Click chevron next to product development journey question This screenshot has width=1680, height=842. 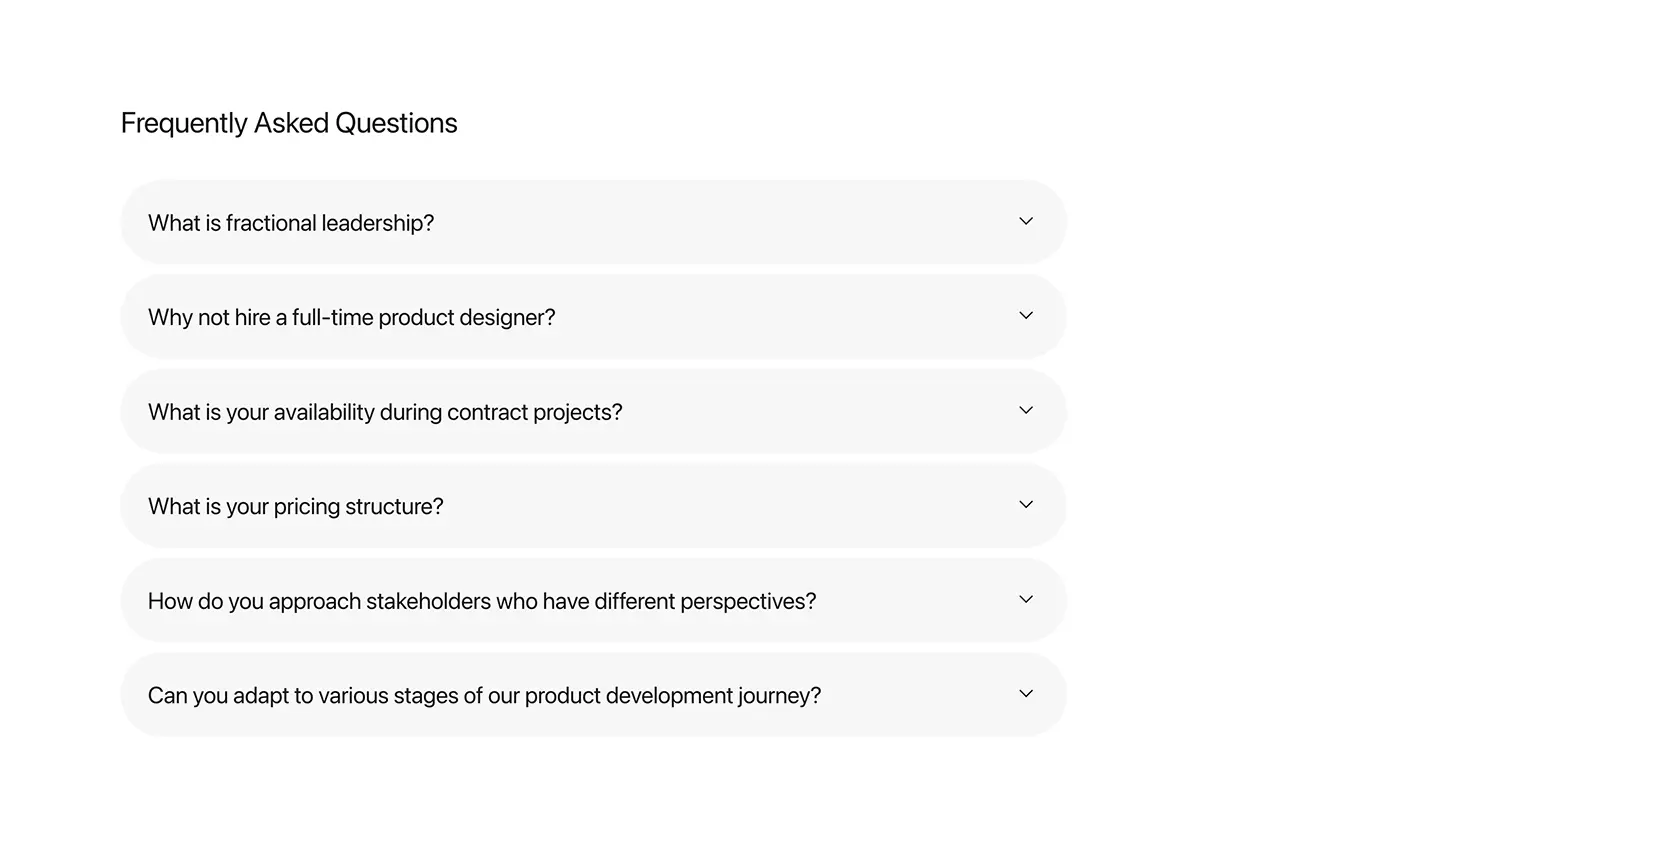coord(1025,694)
